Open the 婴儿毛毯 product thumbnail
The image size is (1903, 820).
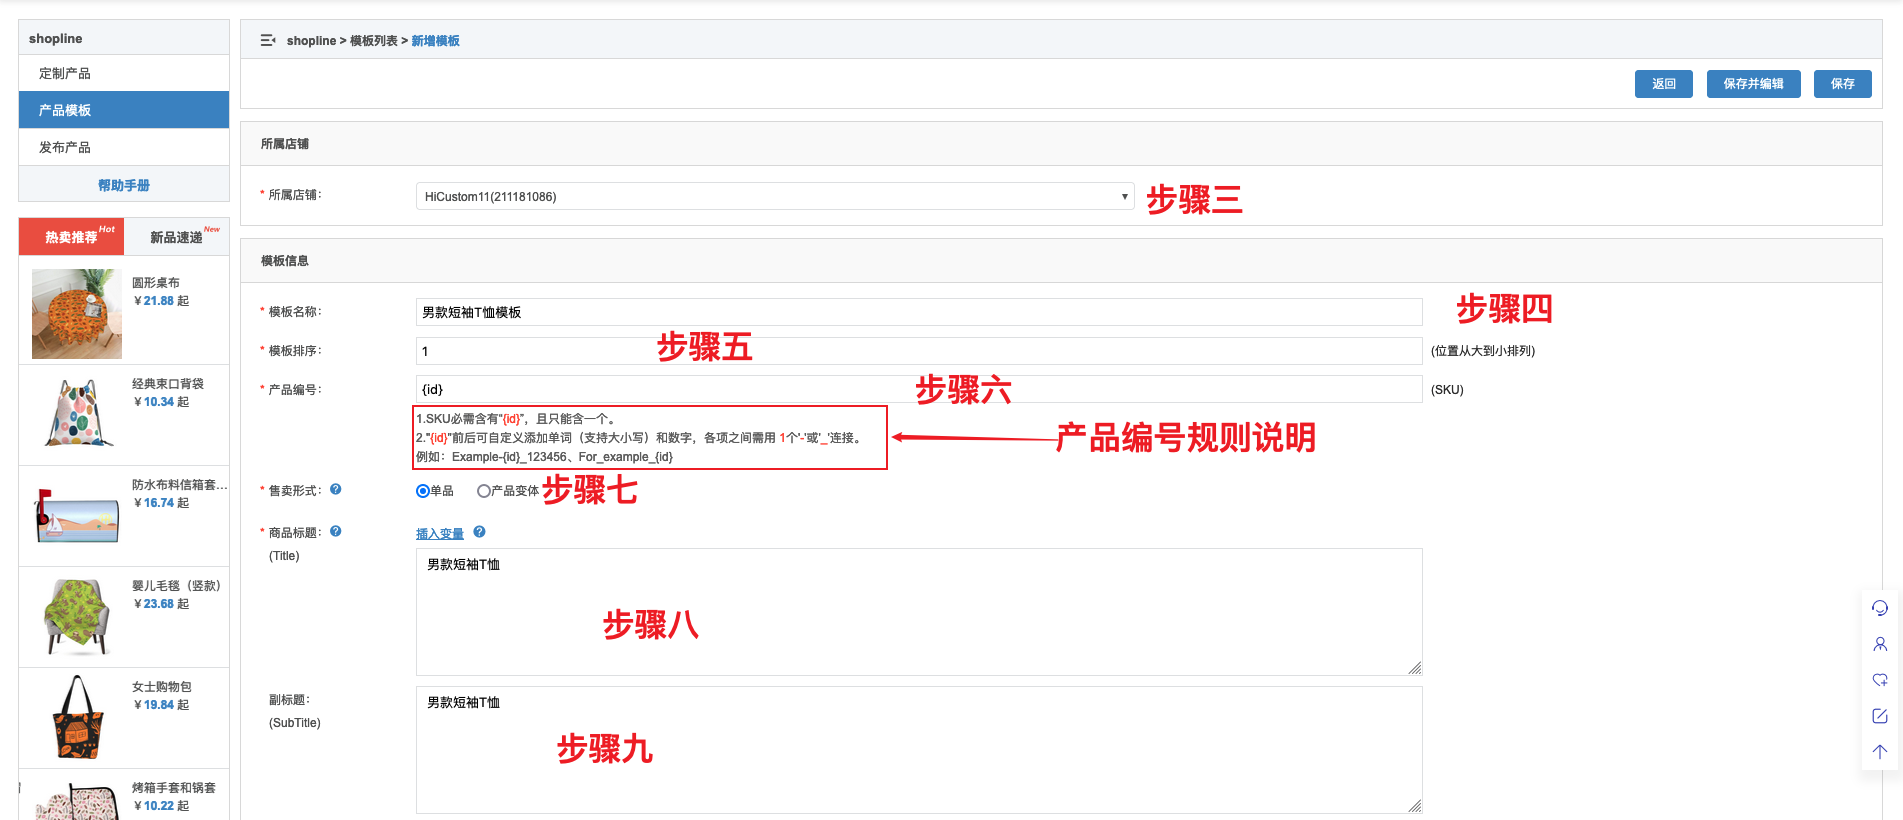tap(77, 616)
